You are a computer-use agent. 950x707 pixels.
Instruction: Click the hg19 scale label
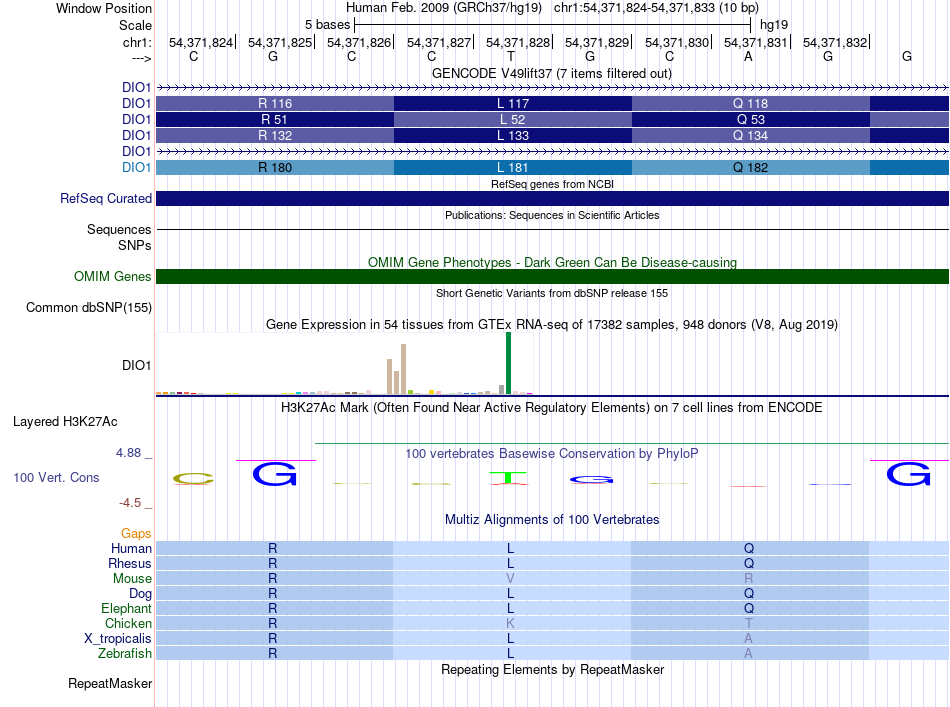[x=774, y=25]
